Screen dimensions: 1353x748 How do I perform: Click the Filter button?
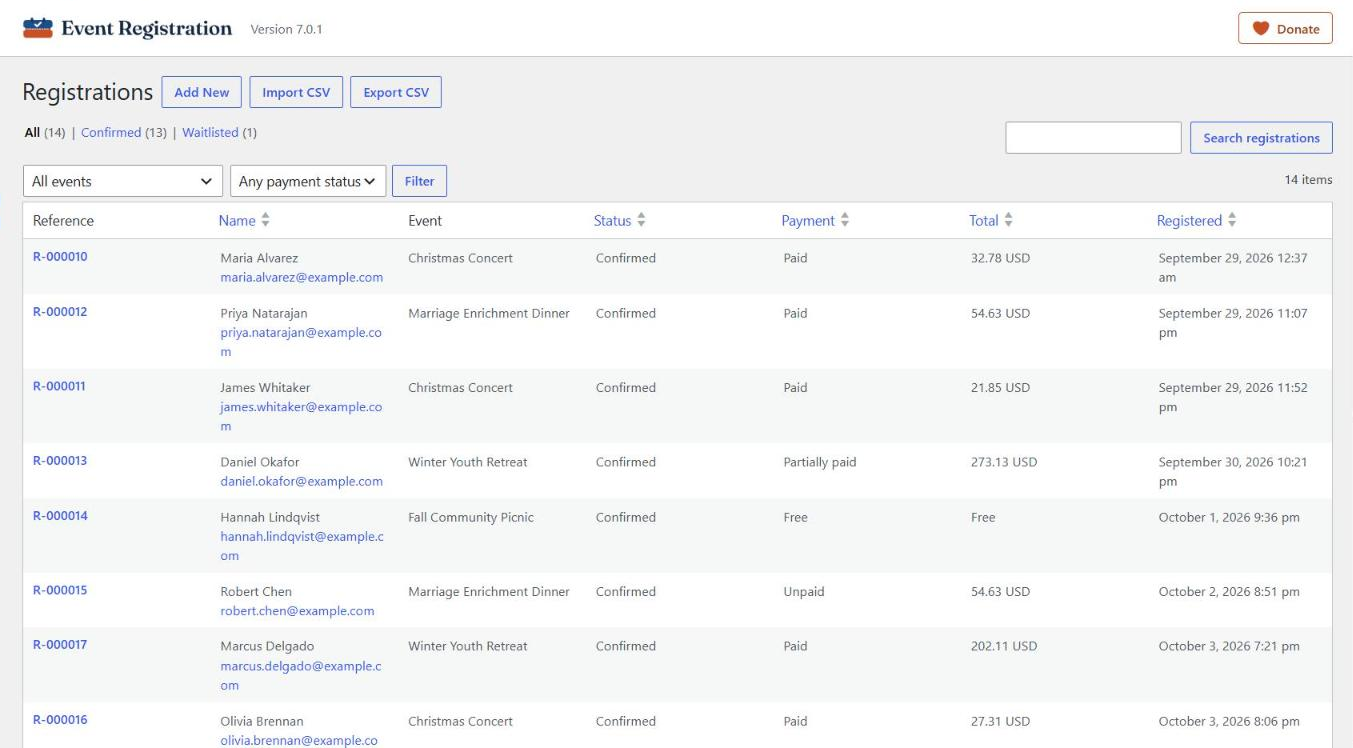pyautogui.click(x=420, y=181)
